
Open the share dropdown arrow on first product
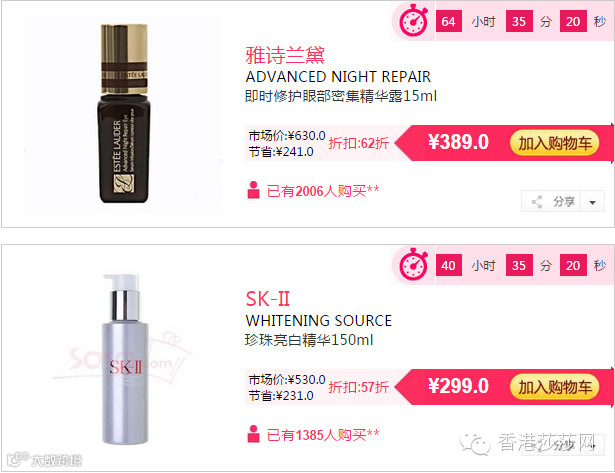tap(593, 202)
